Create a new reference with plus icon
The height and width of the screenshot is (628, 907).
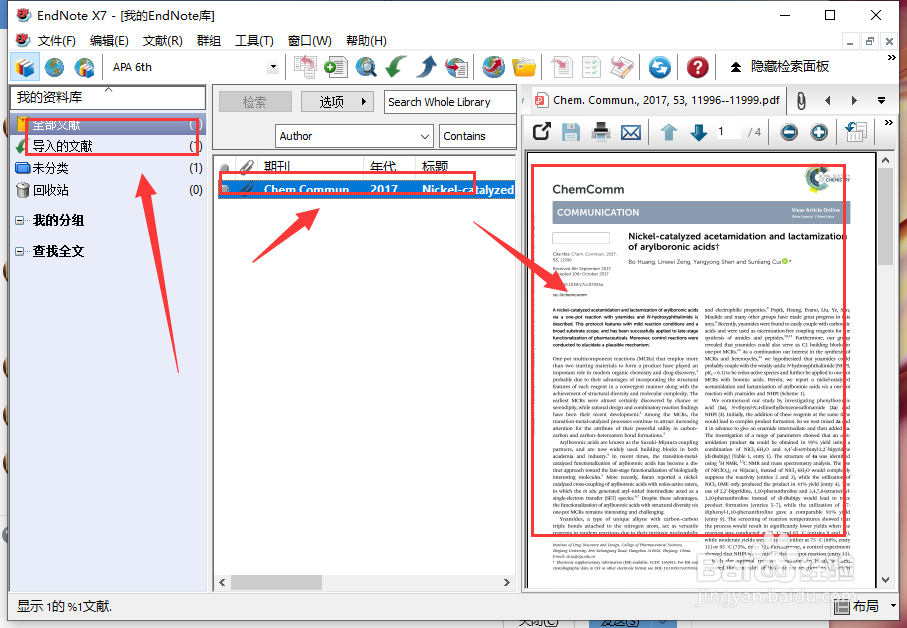pyautogui.click(x=335, y=67)
